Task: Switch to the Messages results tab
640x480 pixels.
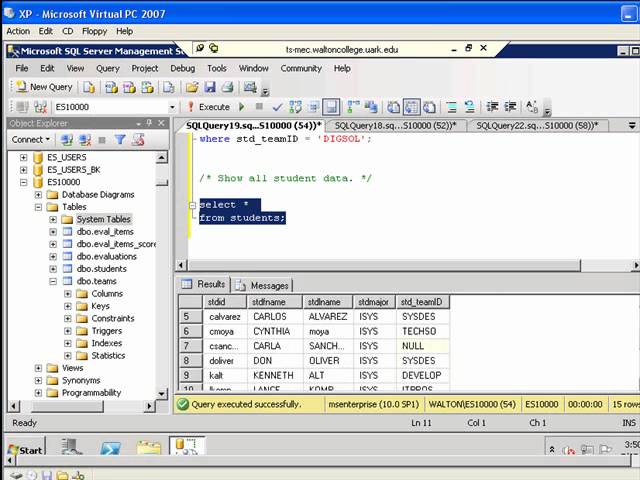Action: tap(264, 286)
